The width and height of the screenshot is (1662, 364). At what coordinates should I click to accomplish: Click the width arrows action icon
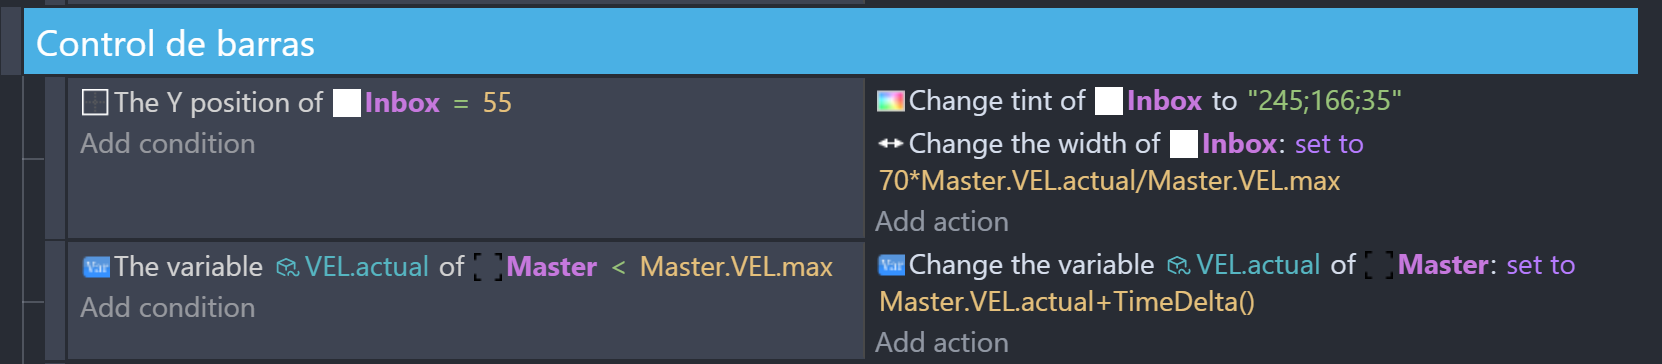[890, 143]
